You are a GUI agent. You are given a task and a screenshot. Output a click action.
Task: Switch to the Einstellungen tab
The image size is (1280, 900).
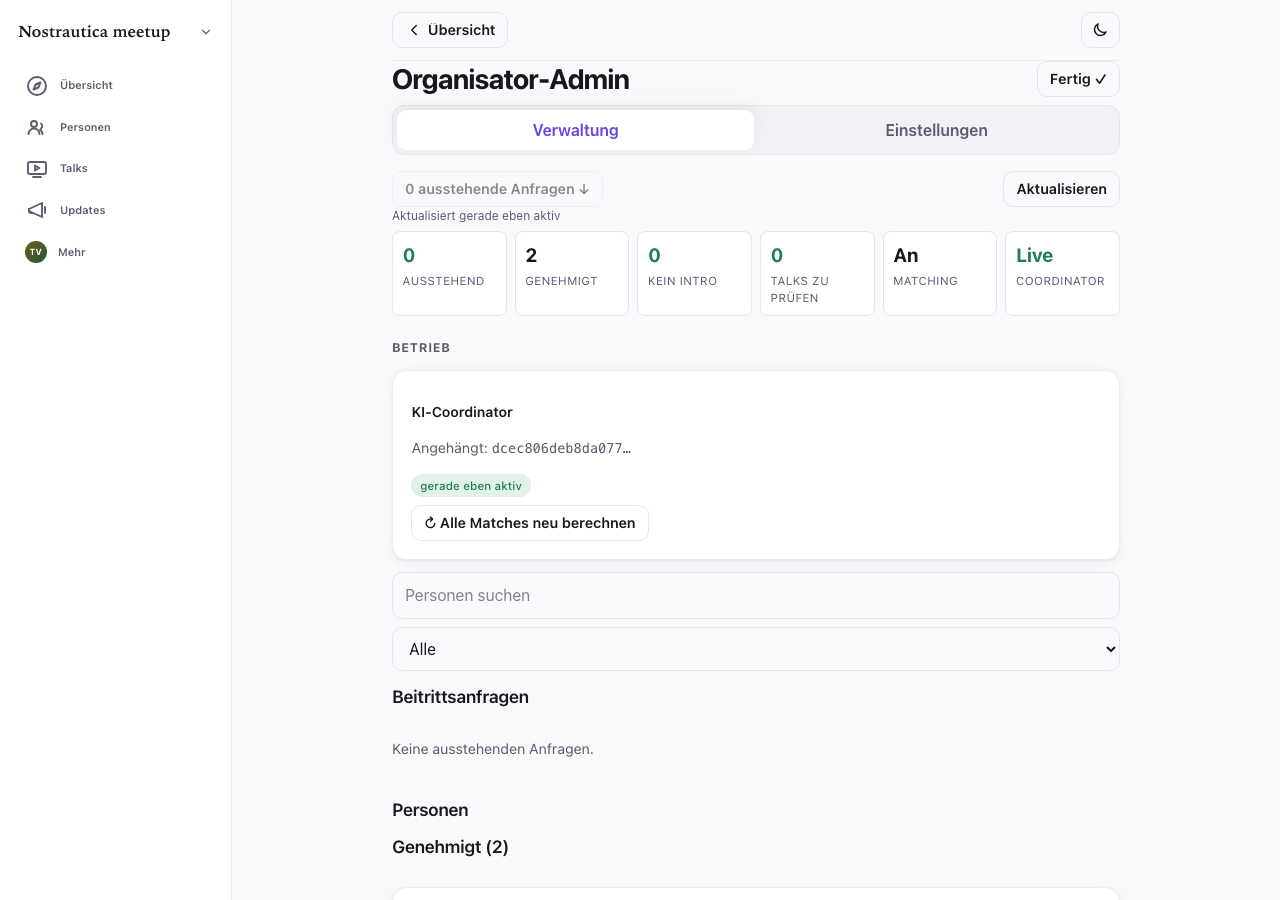tap(936, 130)
